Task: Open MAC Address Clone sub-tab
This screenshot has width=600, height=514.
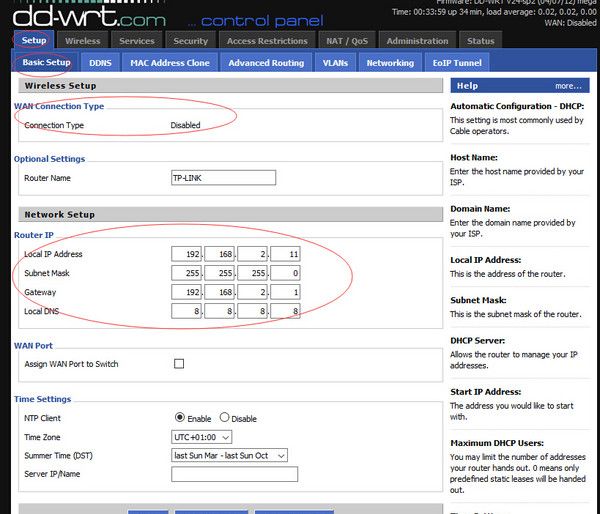Action: click(170, 63)
